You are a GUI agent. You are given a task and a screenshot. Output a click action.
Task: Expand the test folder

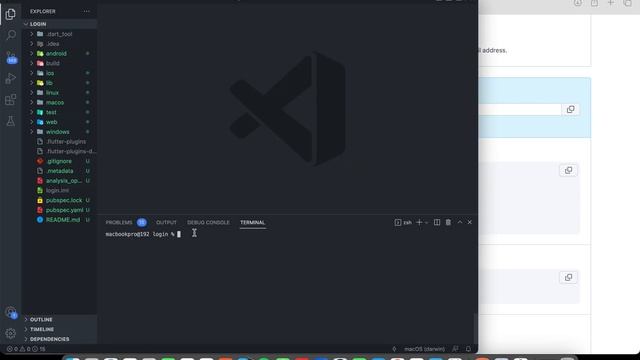click(x=59, y=112)
